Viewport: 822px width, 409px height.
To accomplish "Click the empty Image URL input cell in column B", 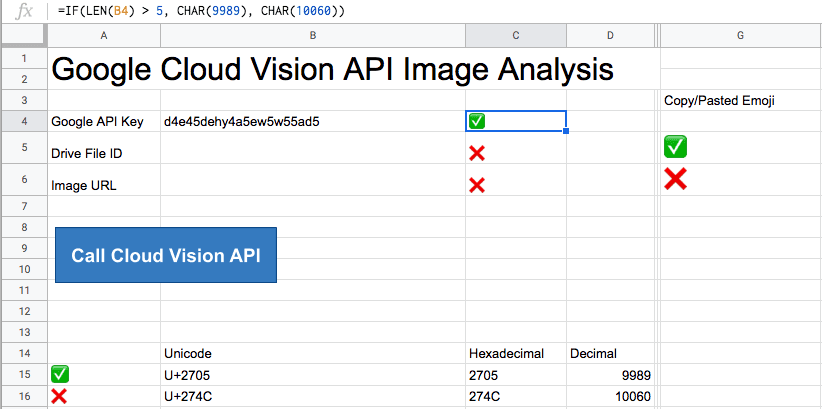I will (x=313, y=180).
